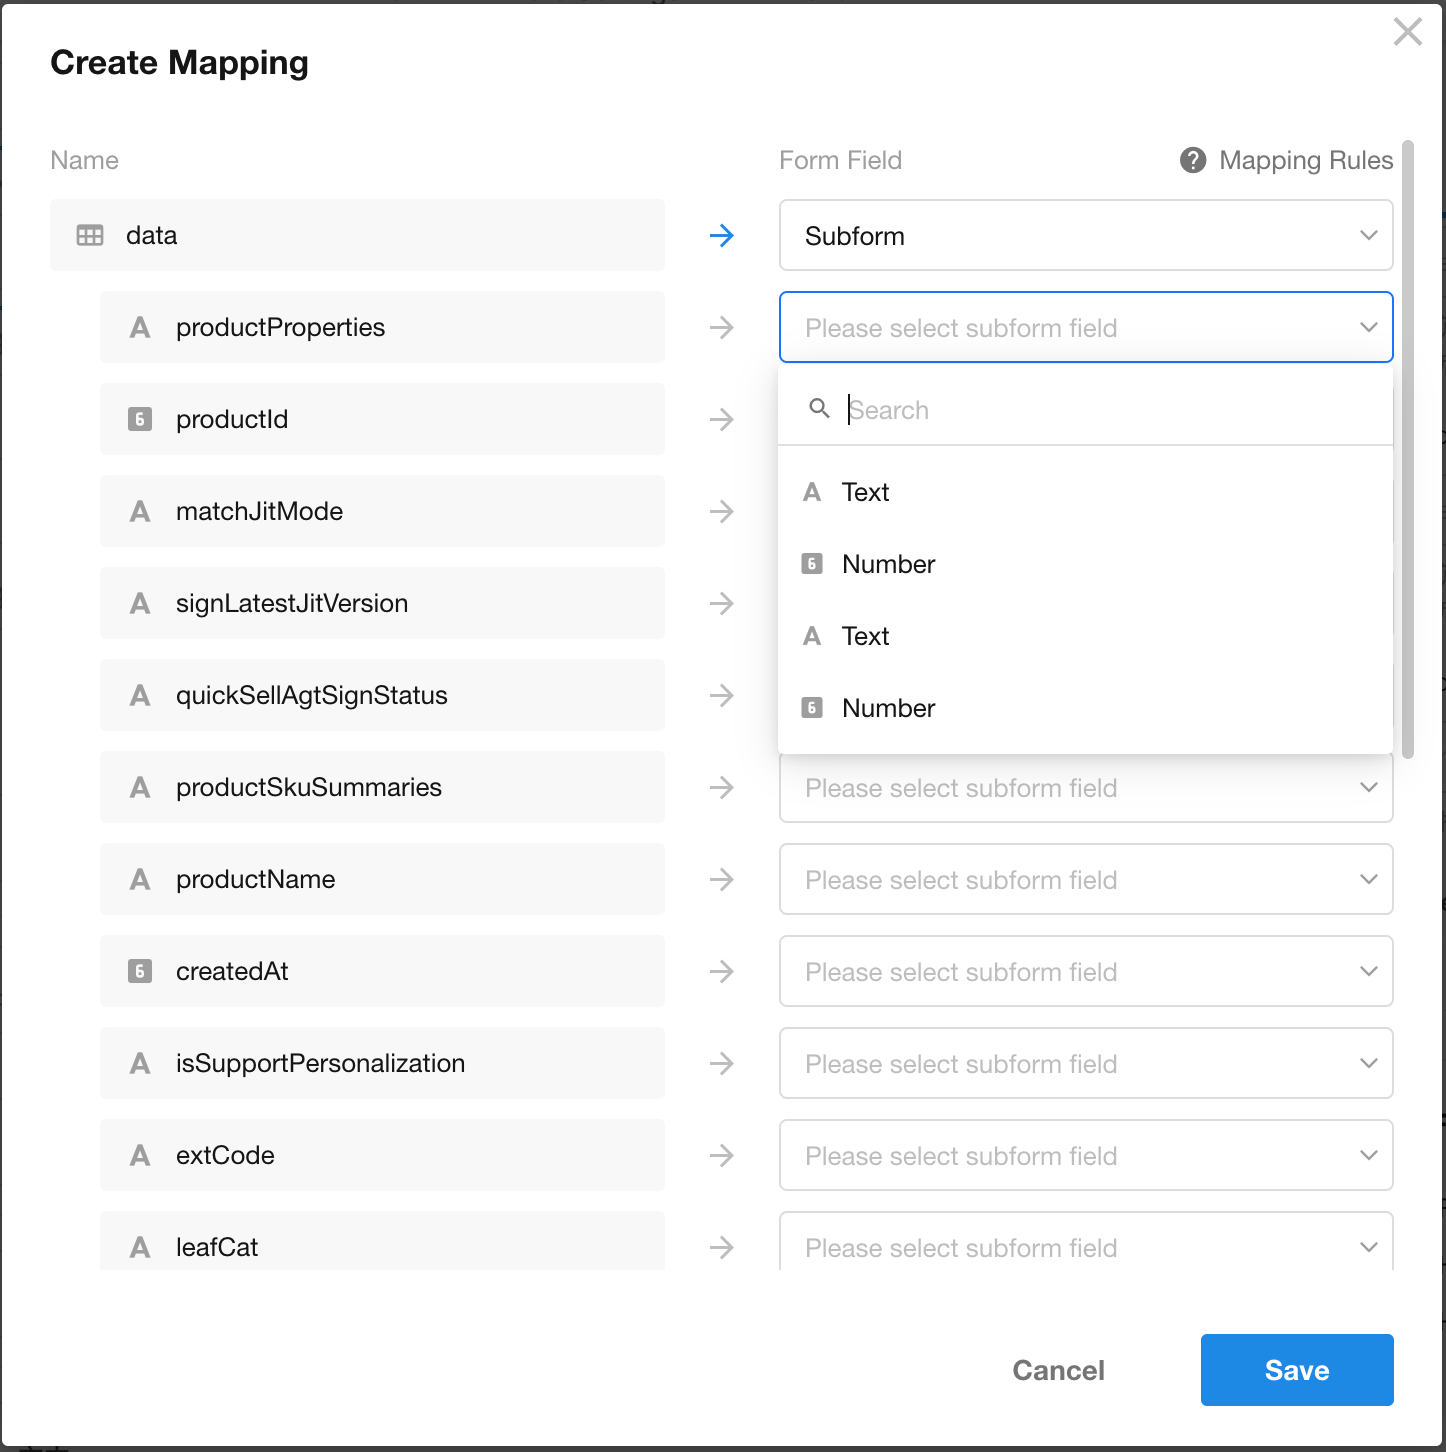Save the mapping
Viewport: 1446px width, 1452px height.
click(x=1296, y=1370)
